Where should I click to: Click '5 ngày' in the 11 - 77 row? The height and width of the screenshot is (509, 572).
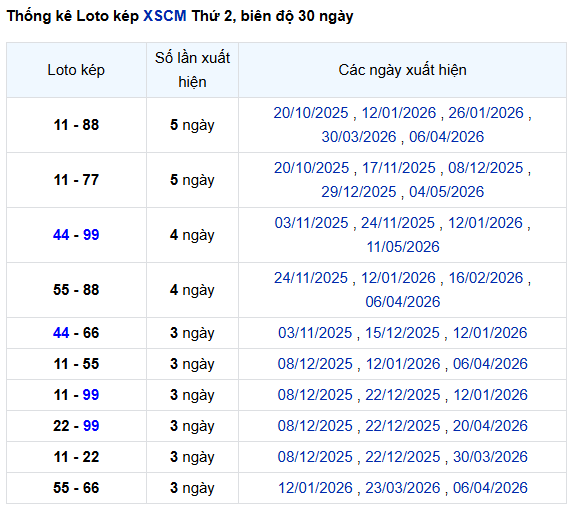[x=192, y=180]
